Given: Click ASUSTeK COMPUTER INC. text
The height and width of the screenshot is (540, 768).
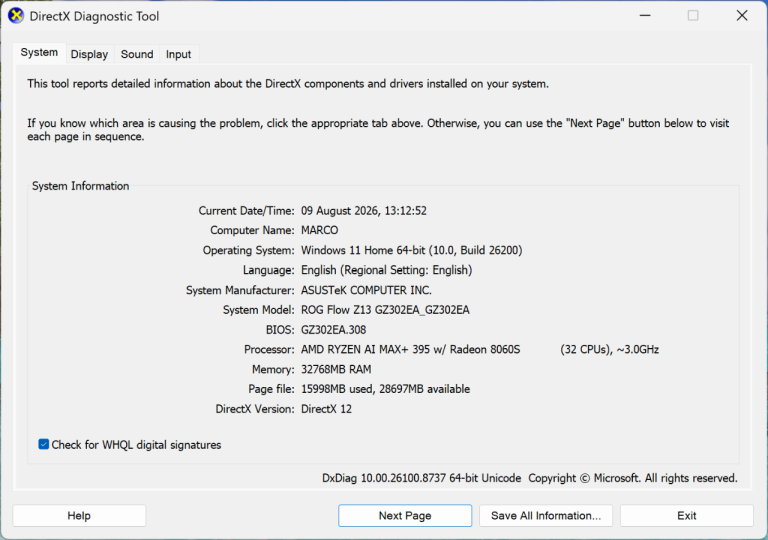Looking at the screenshot, I should pos(366,290).
